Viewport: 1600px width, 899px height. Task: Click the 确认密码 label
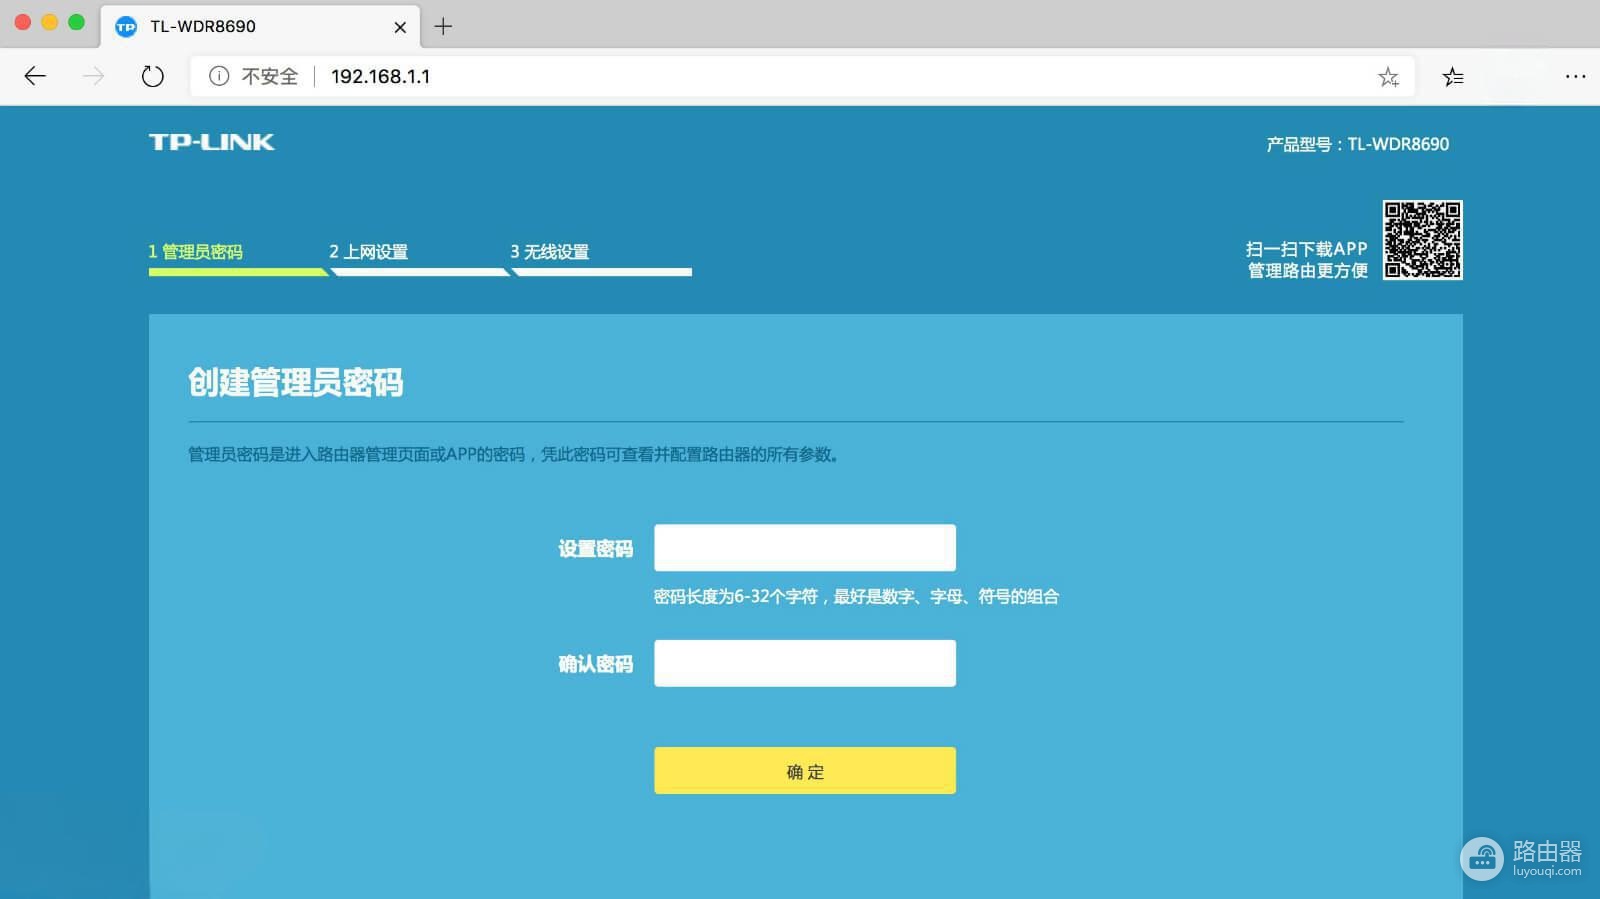(x=595, y=664)
